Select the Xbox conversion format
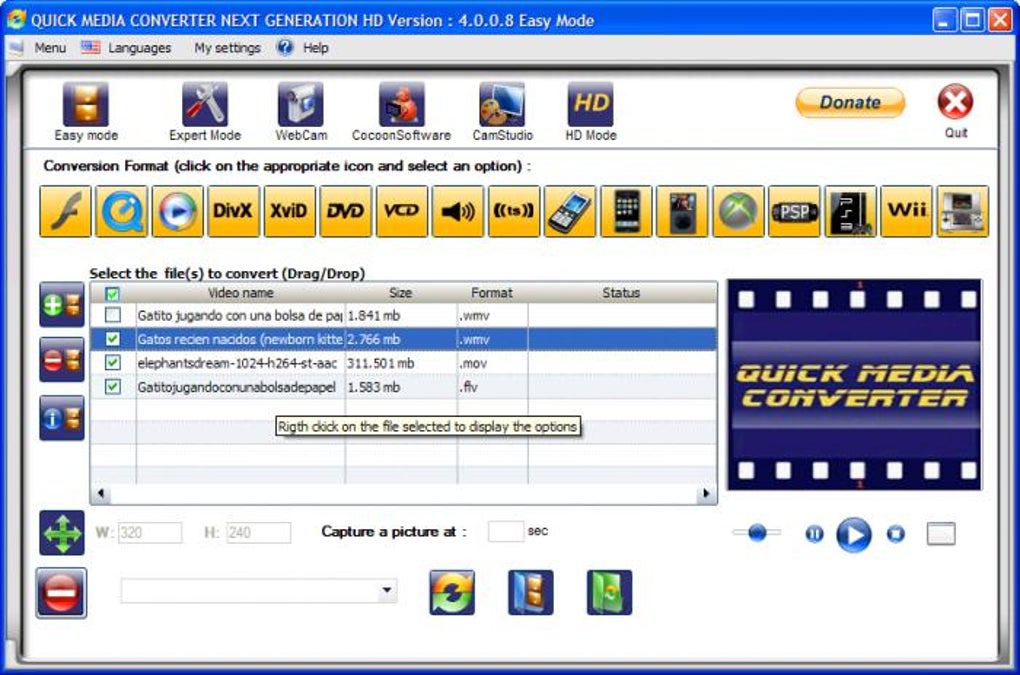1020x675 pixels. (738, 211)
